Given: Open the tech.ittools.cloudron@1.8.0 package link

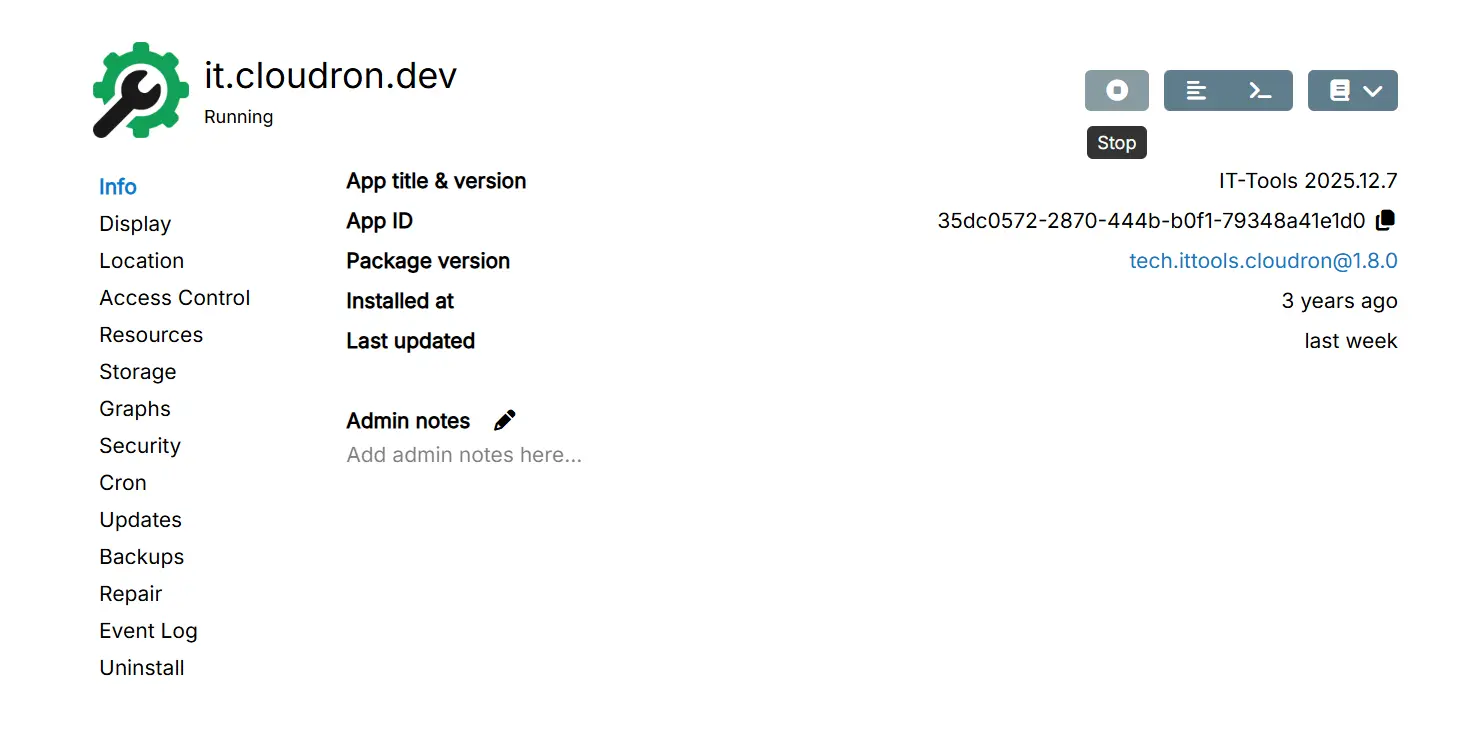Looking at the screenshot, I should [x=1262, y=261].
